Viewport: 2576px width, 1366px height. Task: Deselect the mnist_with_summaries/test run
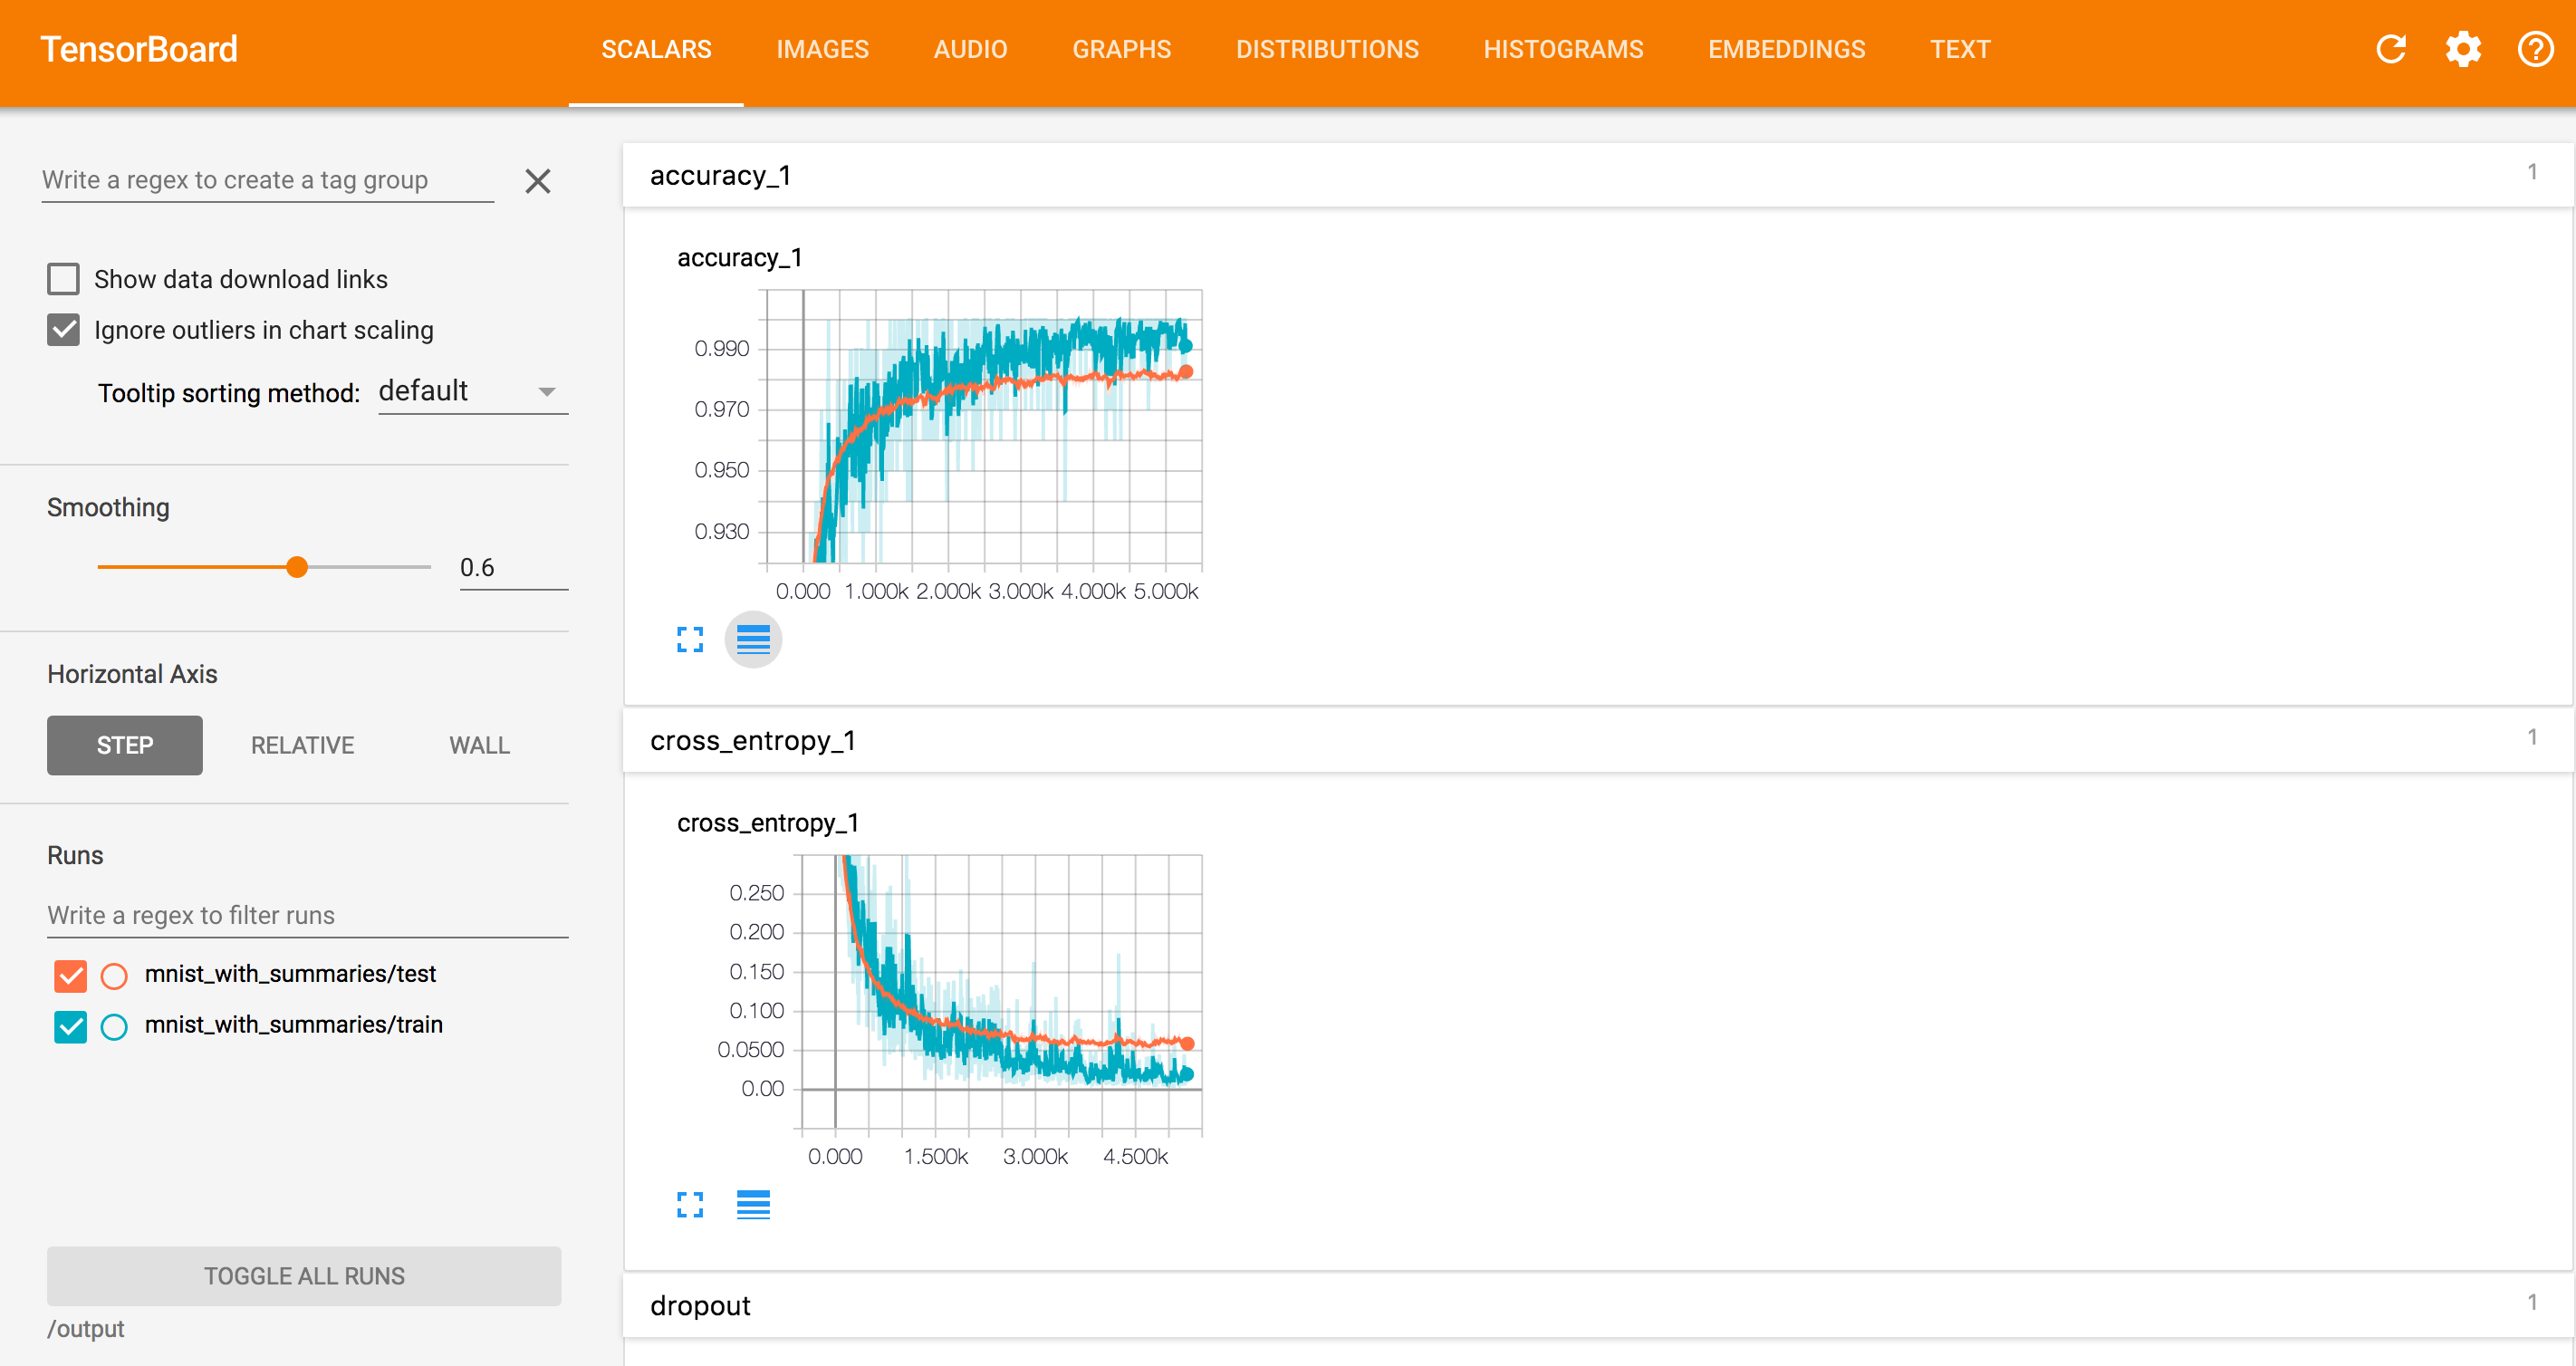tap(69, 975)
